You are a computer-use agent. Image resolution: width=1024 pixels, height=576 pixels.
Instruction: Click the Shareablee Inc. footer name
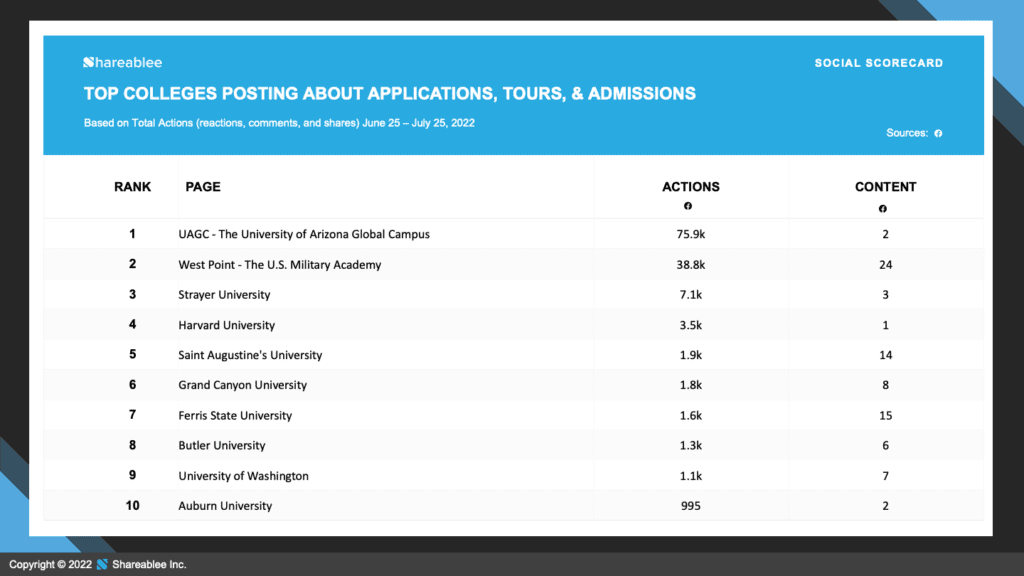pos(150,564)
